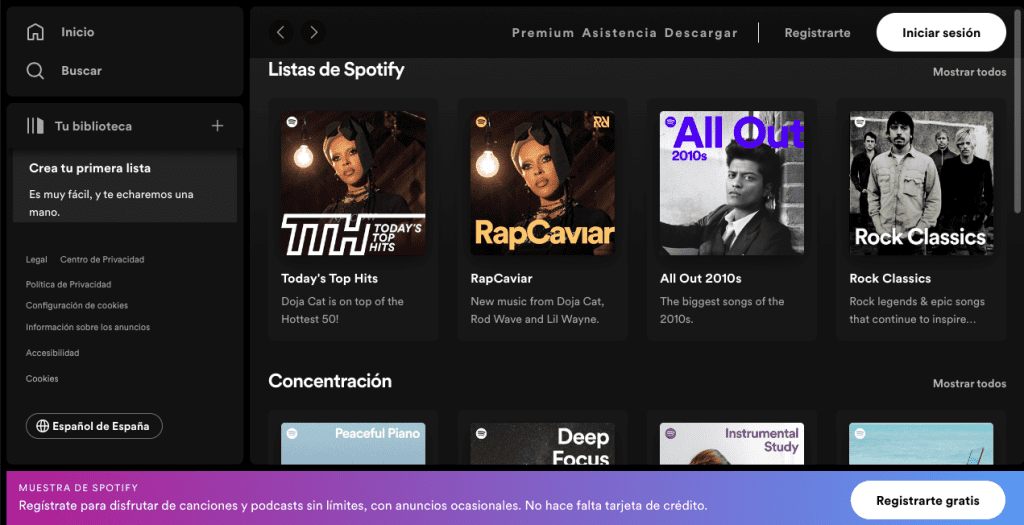Open the Rock Classics playlist cover
The width and height of the screenshot is (1024, 525).
point(921,183)
